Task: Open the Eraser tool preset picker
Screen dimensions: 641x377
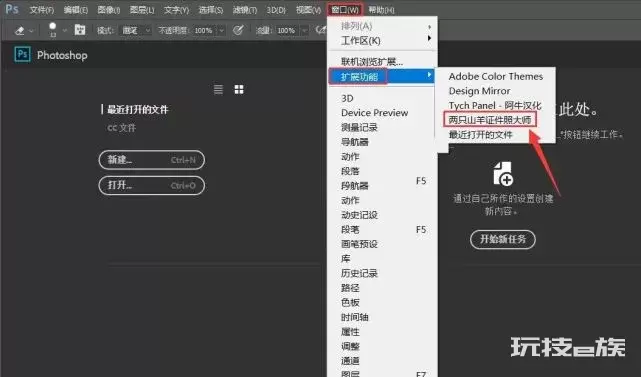Action: (x=19, y=30)
